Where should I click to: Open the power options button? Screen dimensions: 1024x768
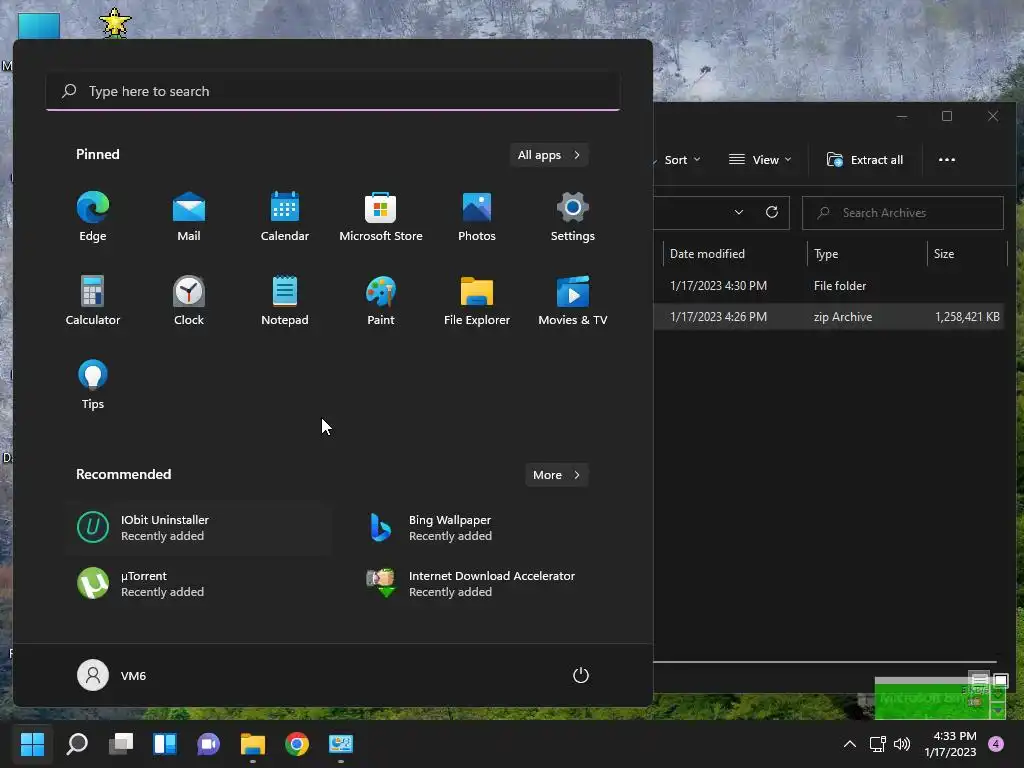coord(581,675)
